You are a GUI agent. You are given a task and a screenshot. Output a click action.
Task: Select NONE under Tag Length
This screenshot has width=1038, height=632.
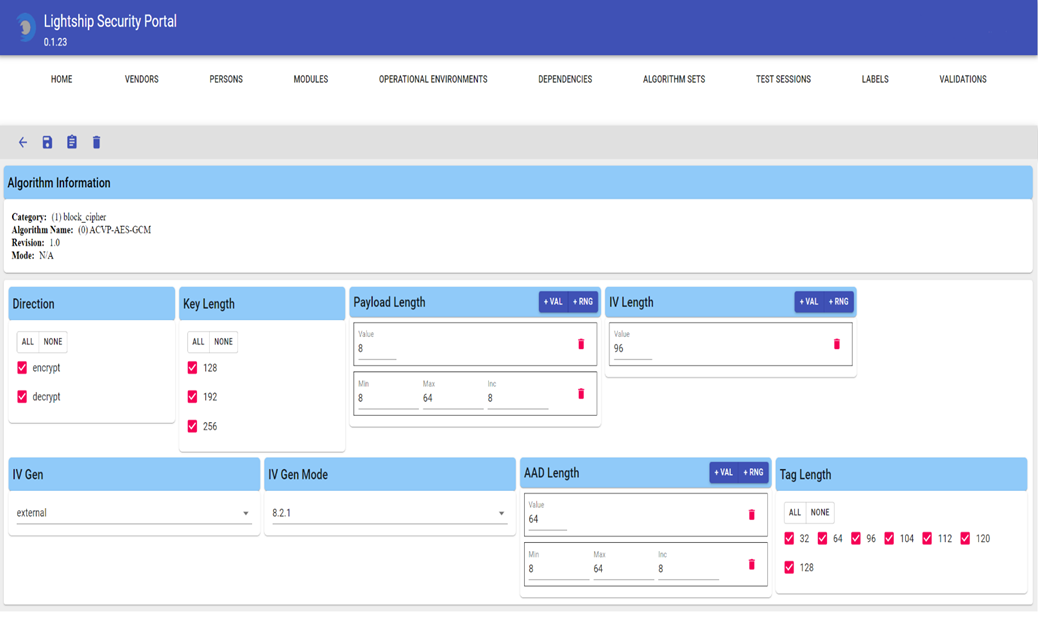click(820, 513)
